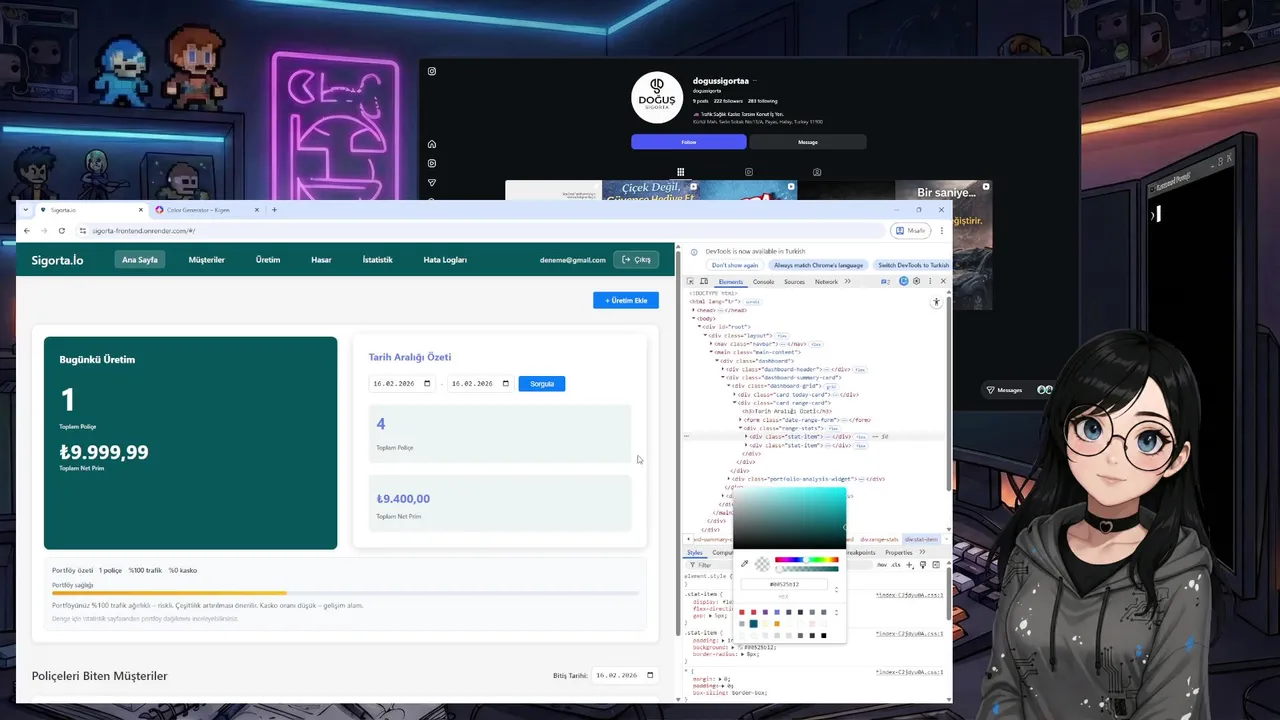This screenshot has height=720, width=1280.
Task: Click the hex color value field
Action: coord(784,584)
